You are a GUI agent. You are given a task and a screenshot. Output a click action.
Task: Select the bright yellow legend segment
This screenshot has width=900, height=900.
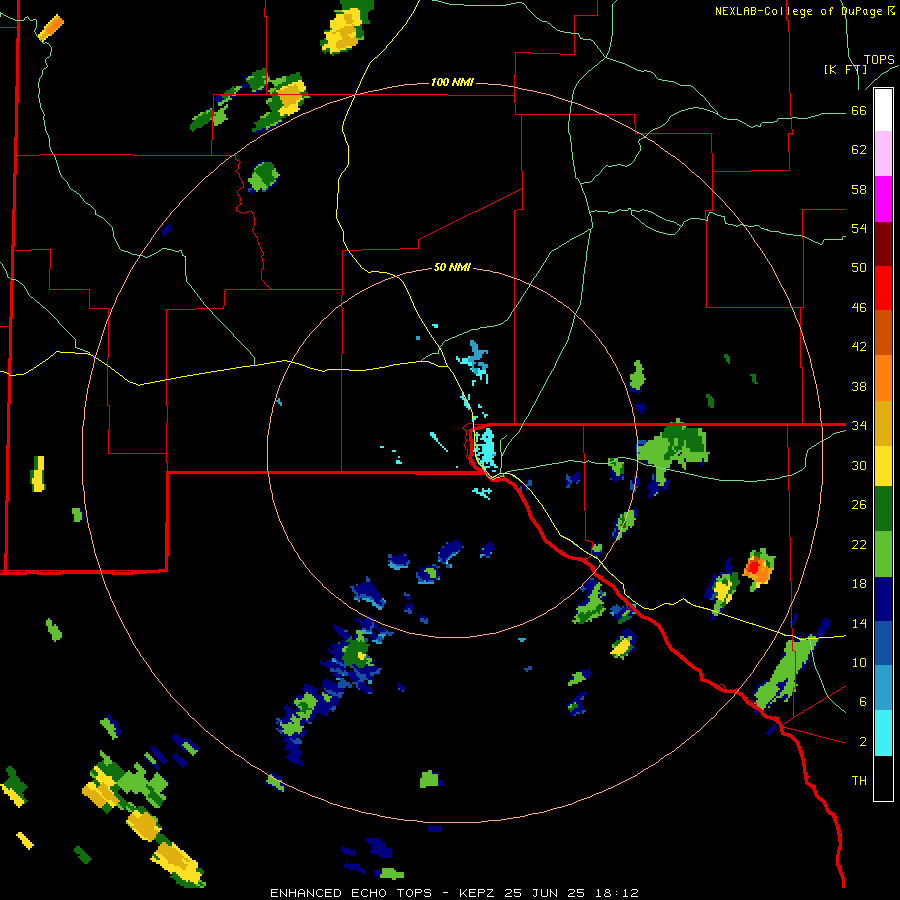[x=883, y=465]
